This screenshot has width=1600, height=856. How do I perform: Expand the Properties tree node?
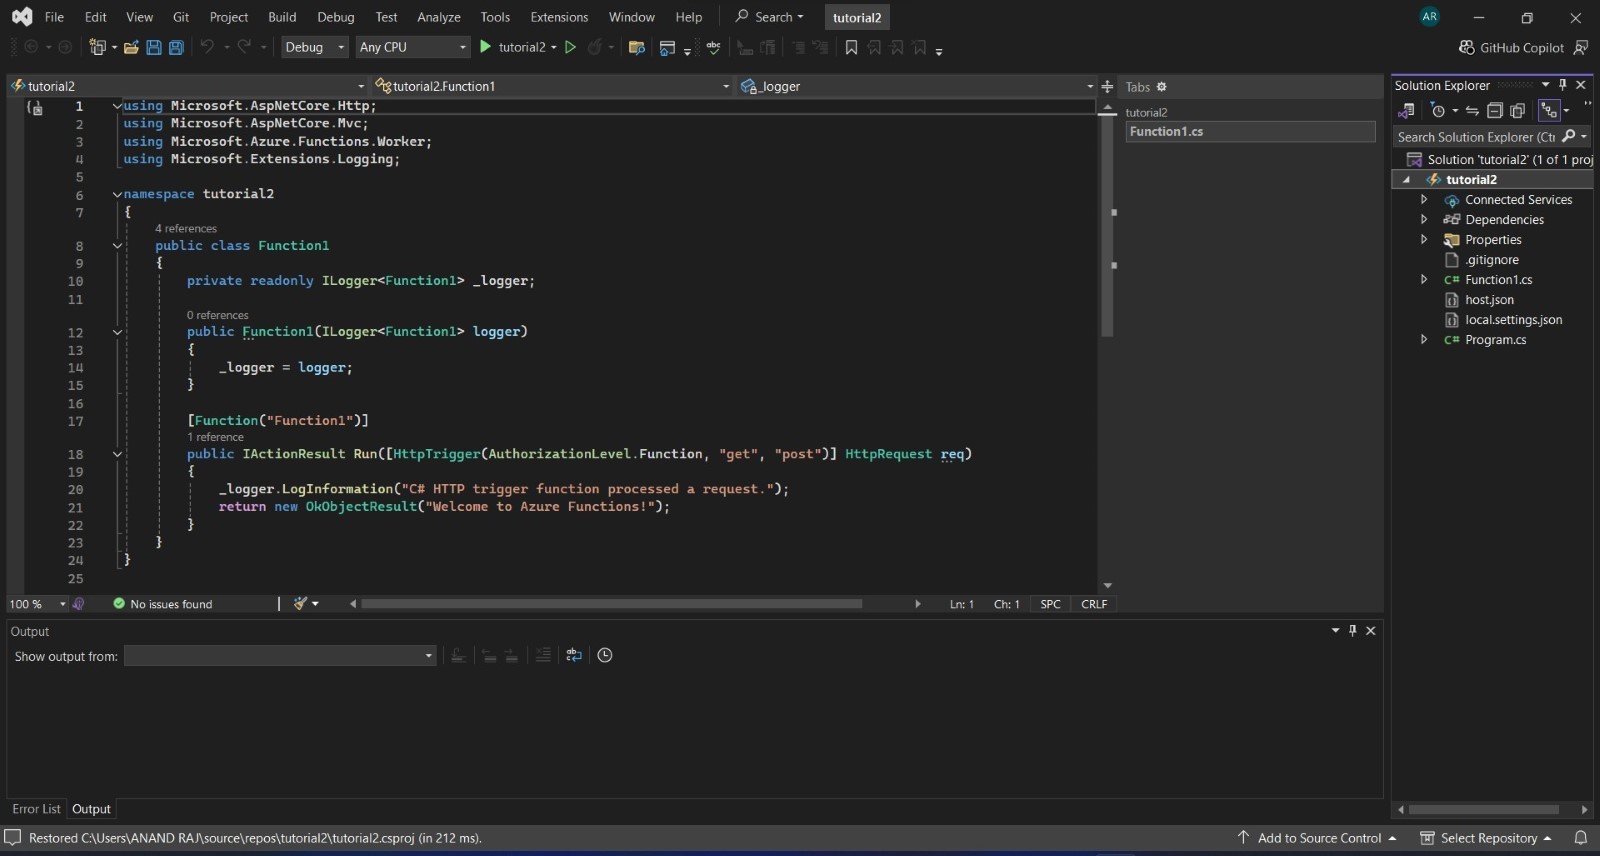[x=1424, y=239]
